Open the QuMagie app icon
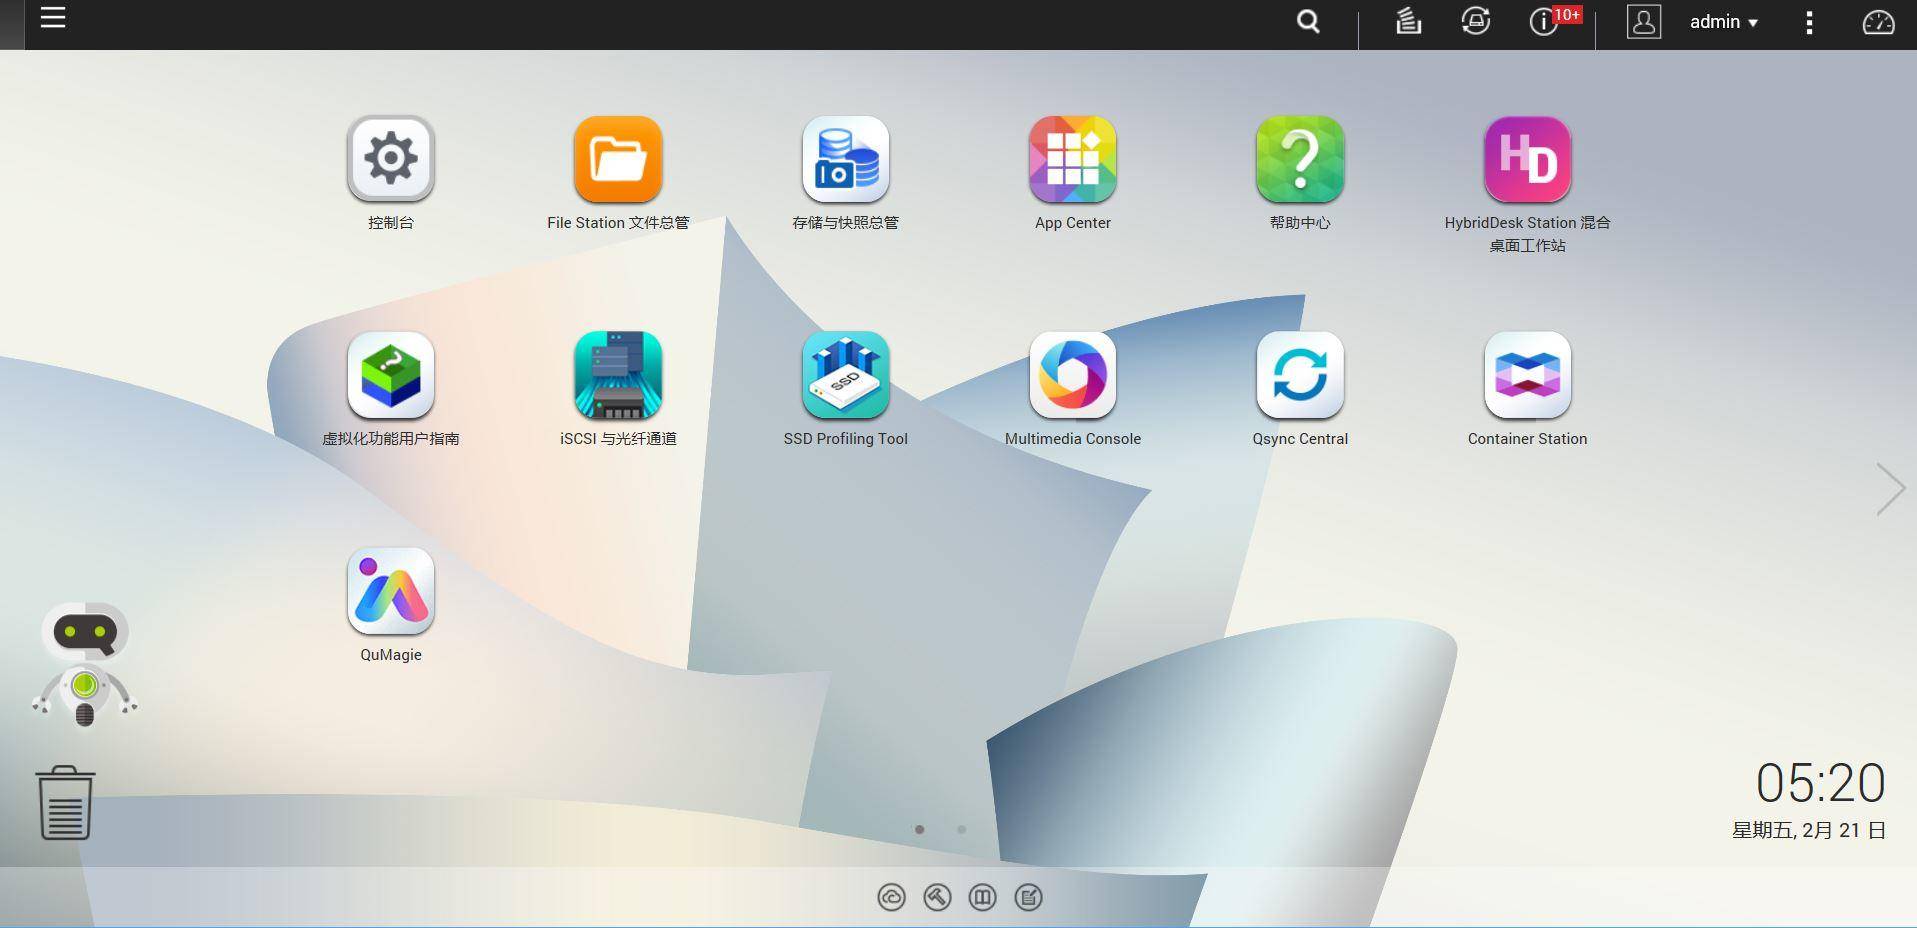This screenshot has height=928, width=1917. [x=390, y=591]
